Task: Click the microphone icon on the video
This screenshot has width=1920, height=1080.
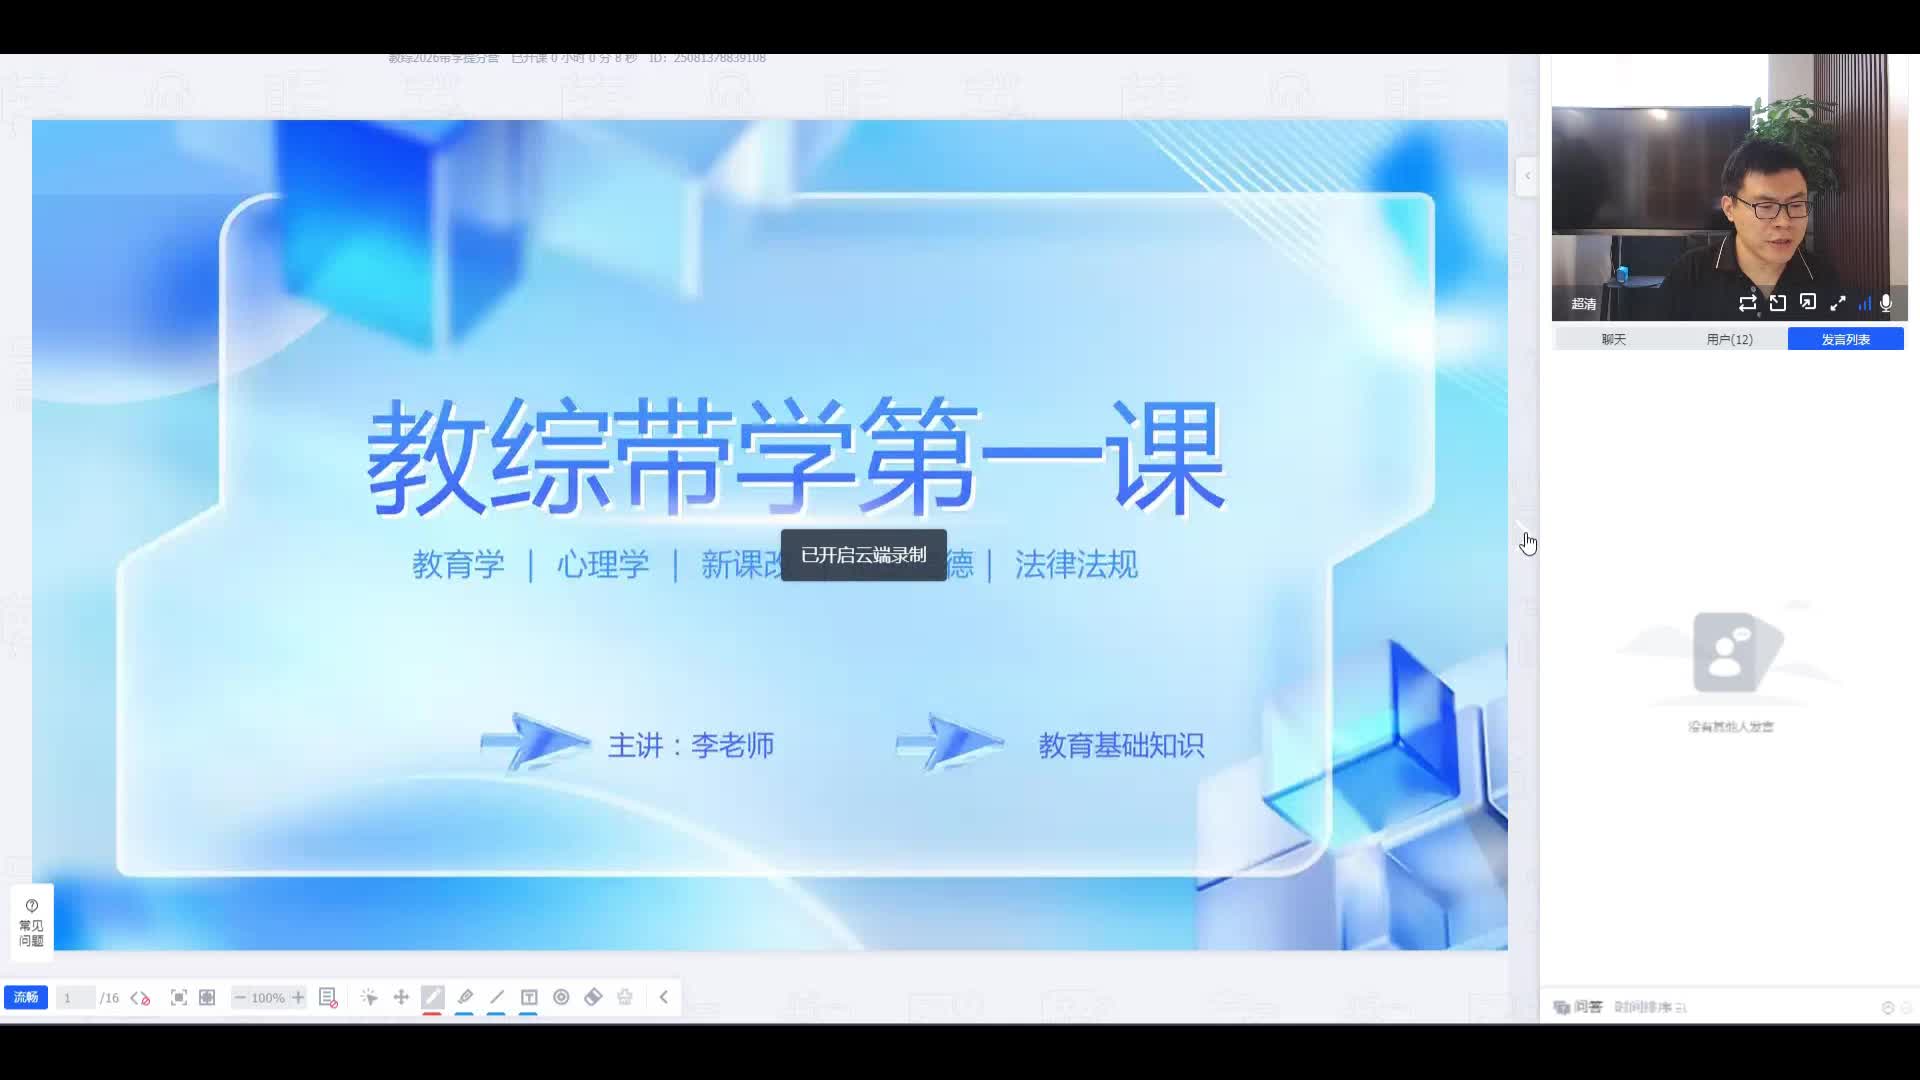Action: tap(1886, 303)
